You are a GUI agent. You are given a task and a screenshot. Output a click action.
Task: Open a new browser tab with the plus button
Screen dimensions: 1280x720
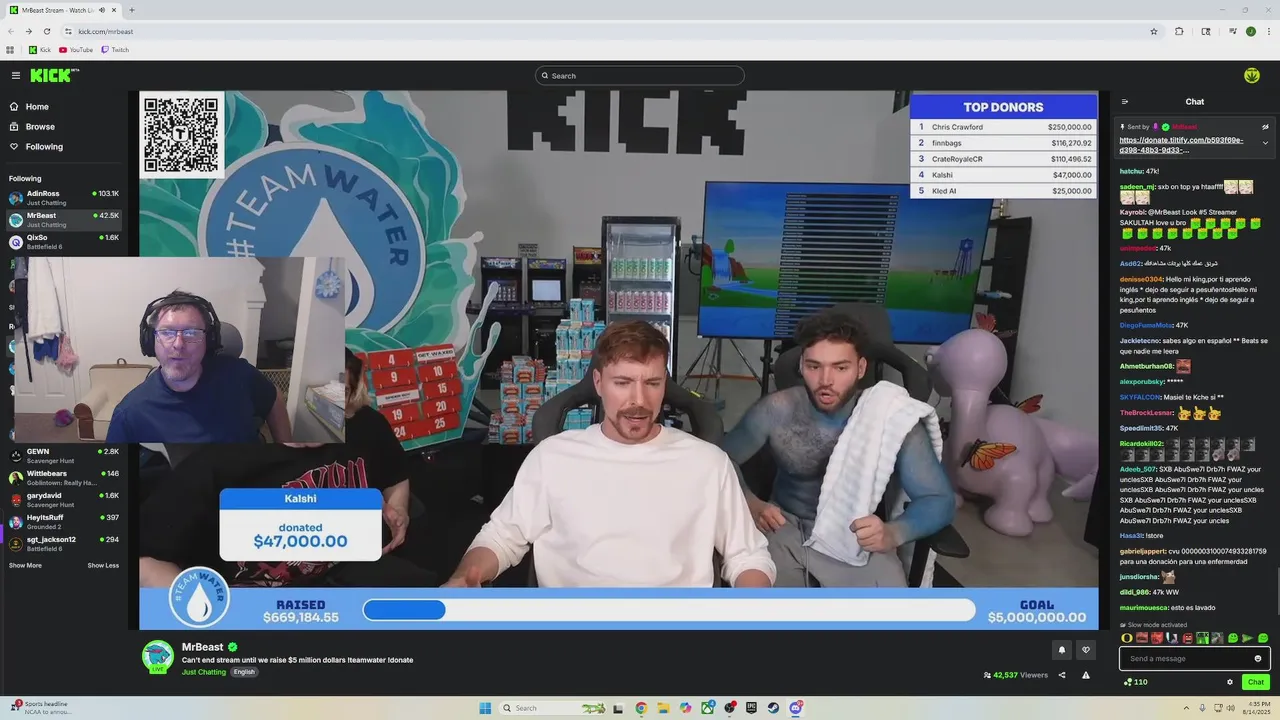pos(131,10)
